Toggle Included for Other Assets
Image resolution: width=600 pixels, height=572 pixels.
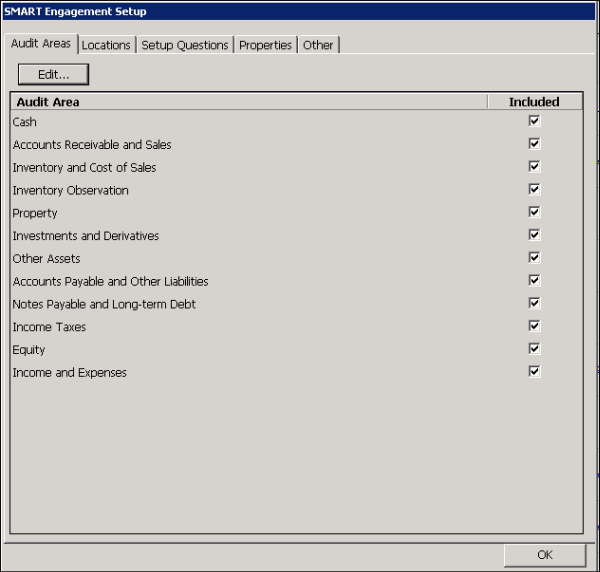[x=534, y=257]
